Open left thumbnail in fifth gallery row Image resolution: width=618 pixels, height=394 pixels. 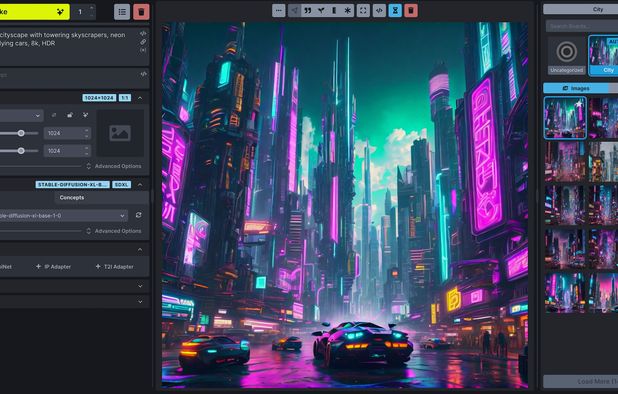click(x=565, y=292)
